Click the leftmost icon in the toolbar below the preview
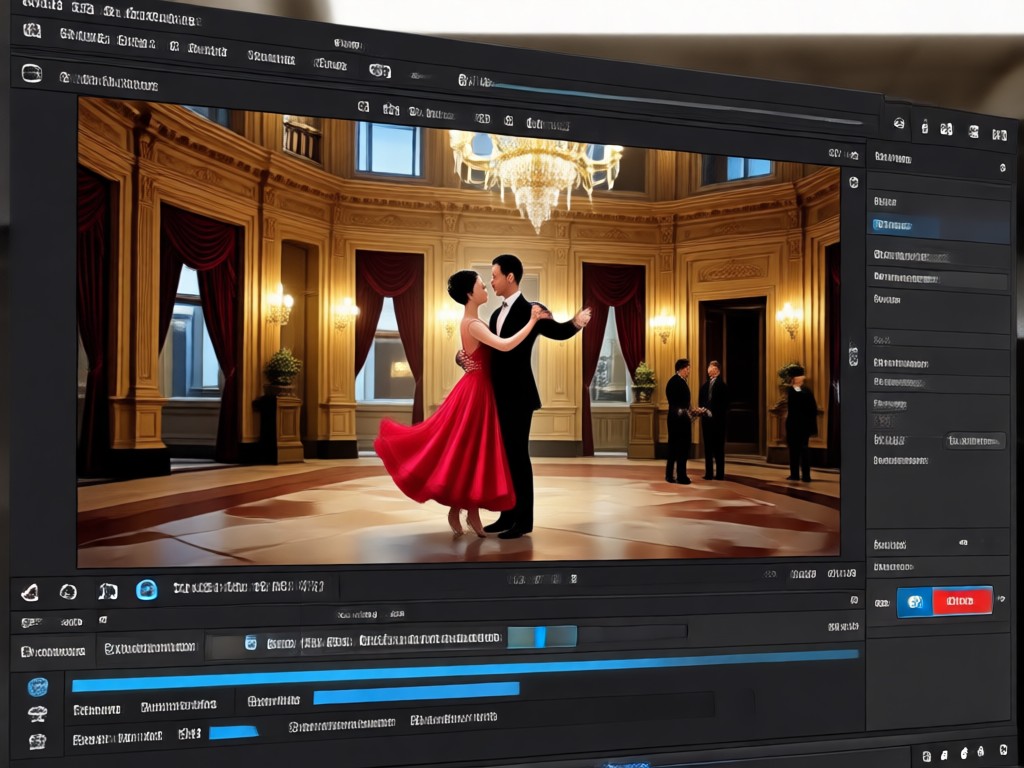Image resolution: width=1024 pixels, height=768 pixels. pos(30,592)
